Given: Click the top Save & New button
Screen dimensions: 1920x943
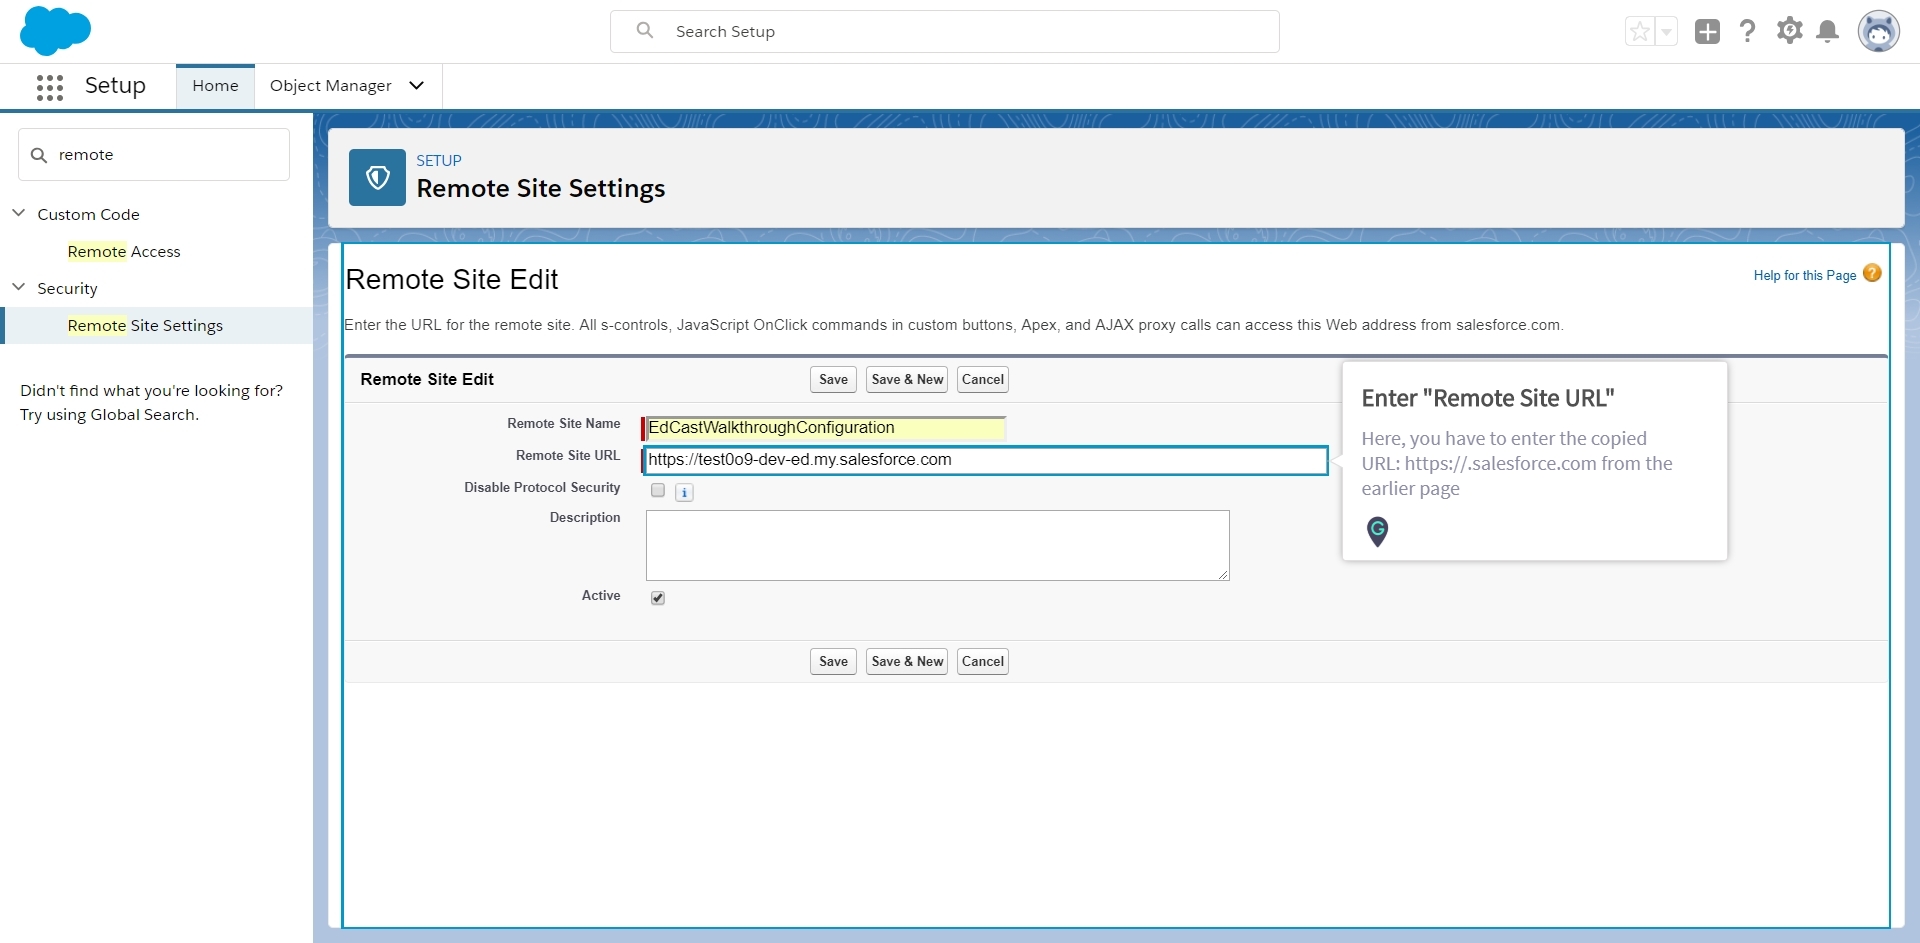Looking at the screenshot, I should point(907,380).
